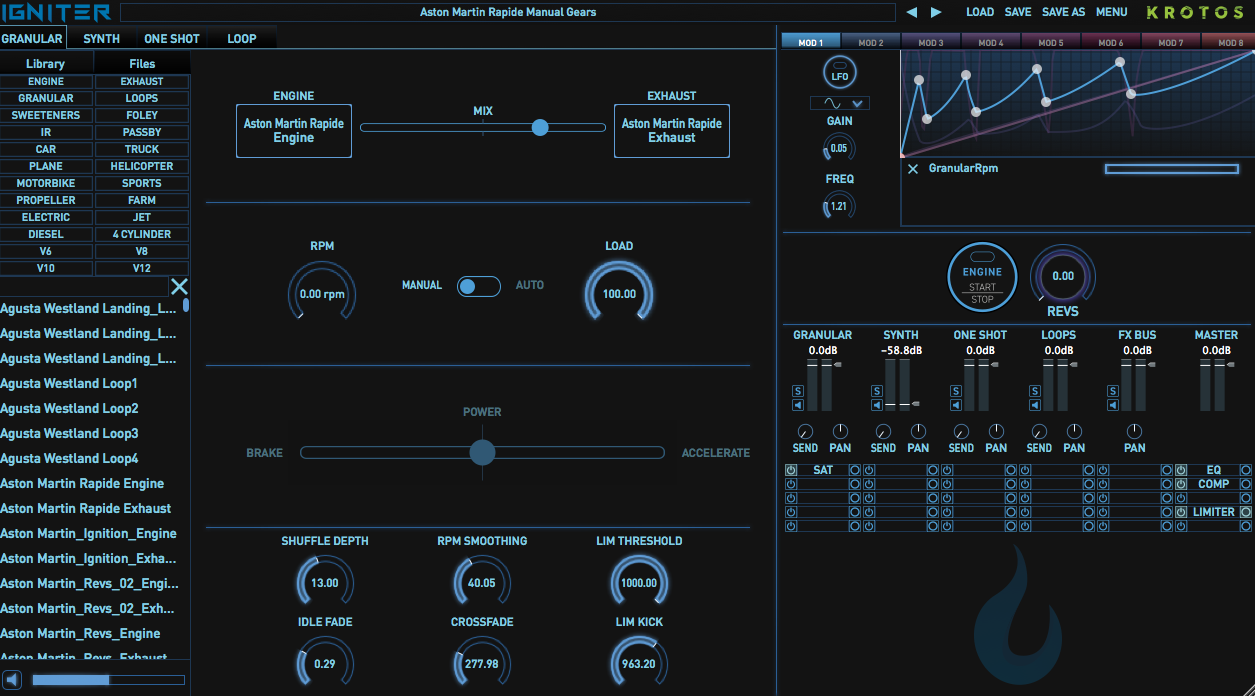Mute the One Shot mixer channel
Screen dimensions: 1255x696
click(x=956, y=405)
